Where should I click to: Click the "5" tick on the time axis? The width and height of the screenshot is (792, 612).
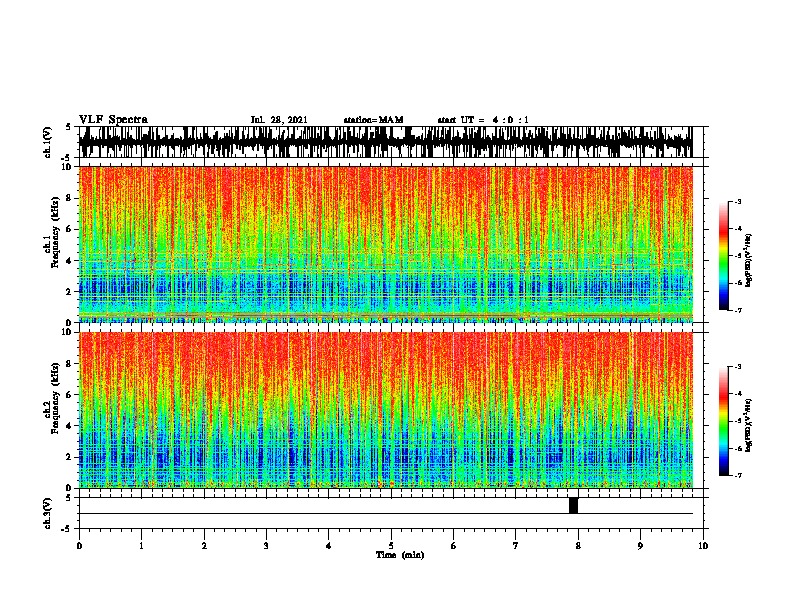click(391, 546)
